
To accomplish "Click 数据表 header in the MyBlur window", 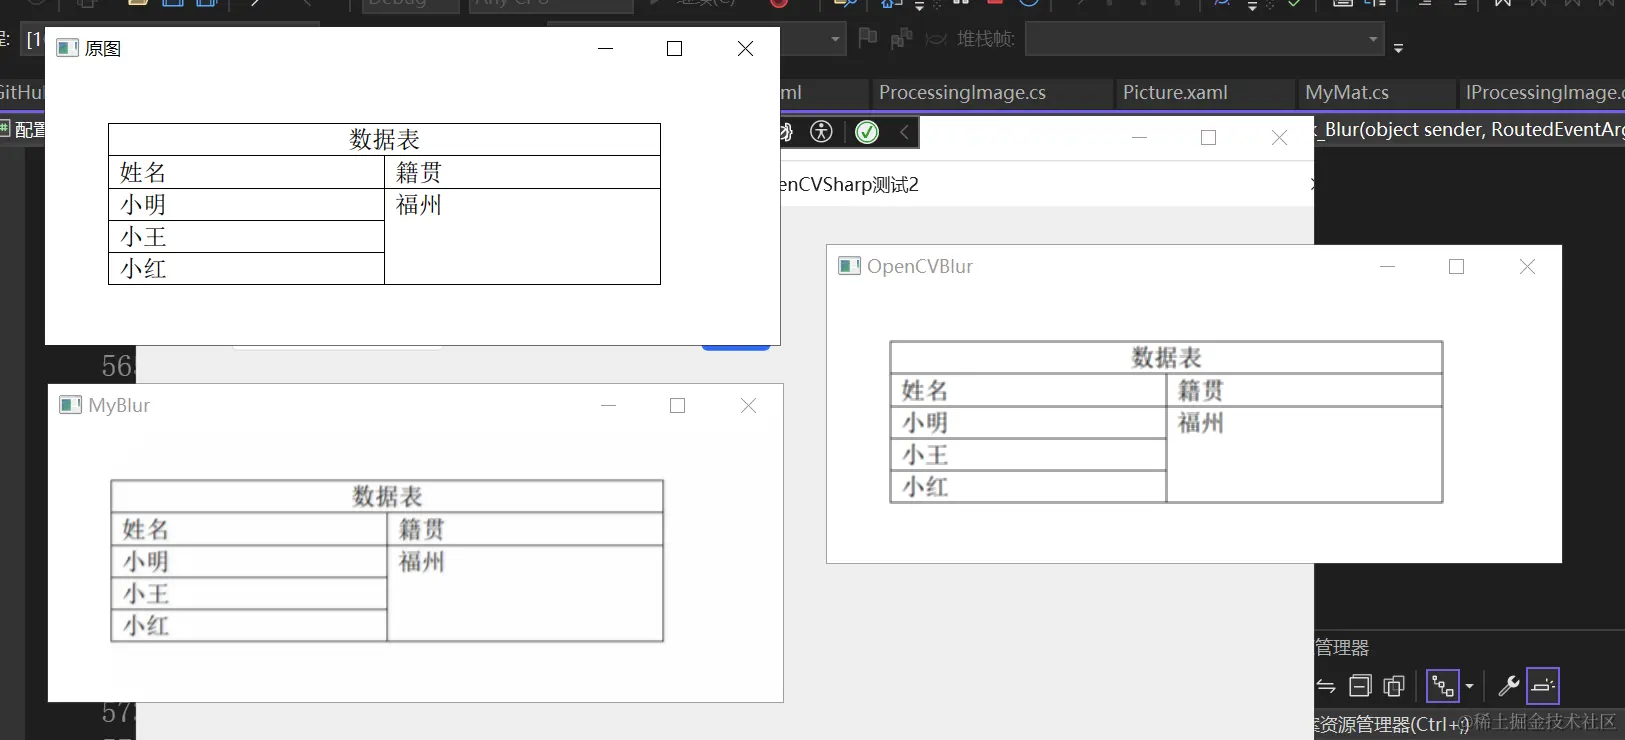I will click(387, 496).
